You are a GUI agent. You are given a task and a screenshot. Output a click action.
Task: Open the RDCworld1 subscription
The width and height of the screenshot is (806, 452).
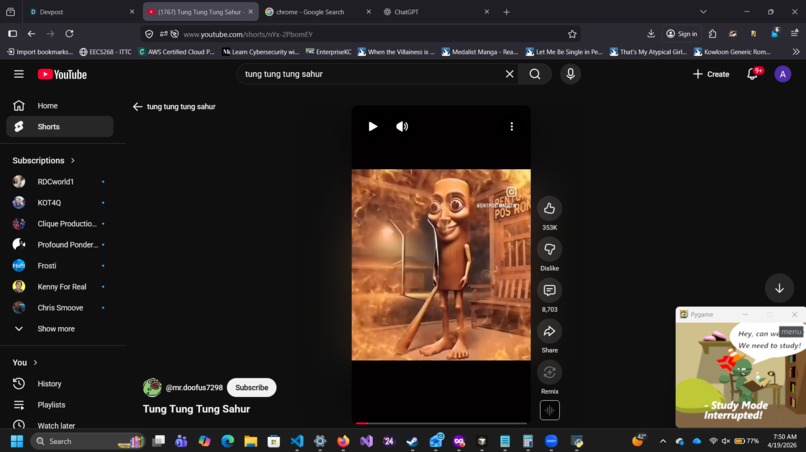pyautogui.click(x=60, y=182)
